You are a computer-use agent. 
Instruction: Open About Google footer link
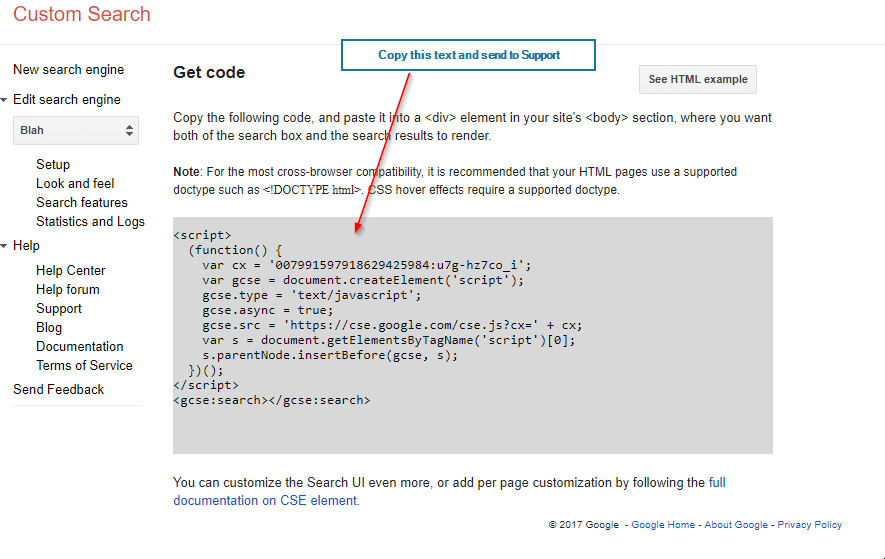click(x=736, y=525)
